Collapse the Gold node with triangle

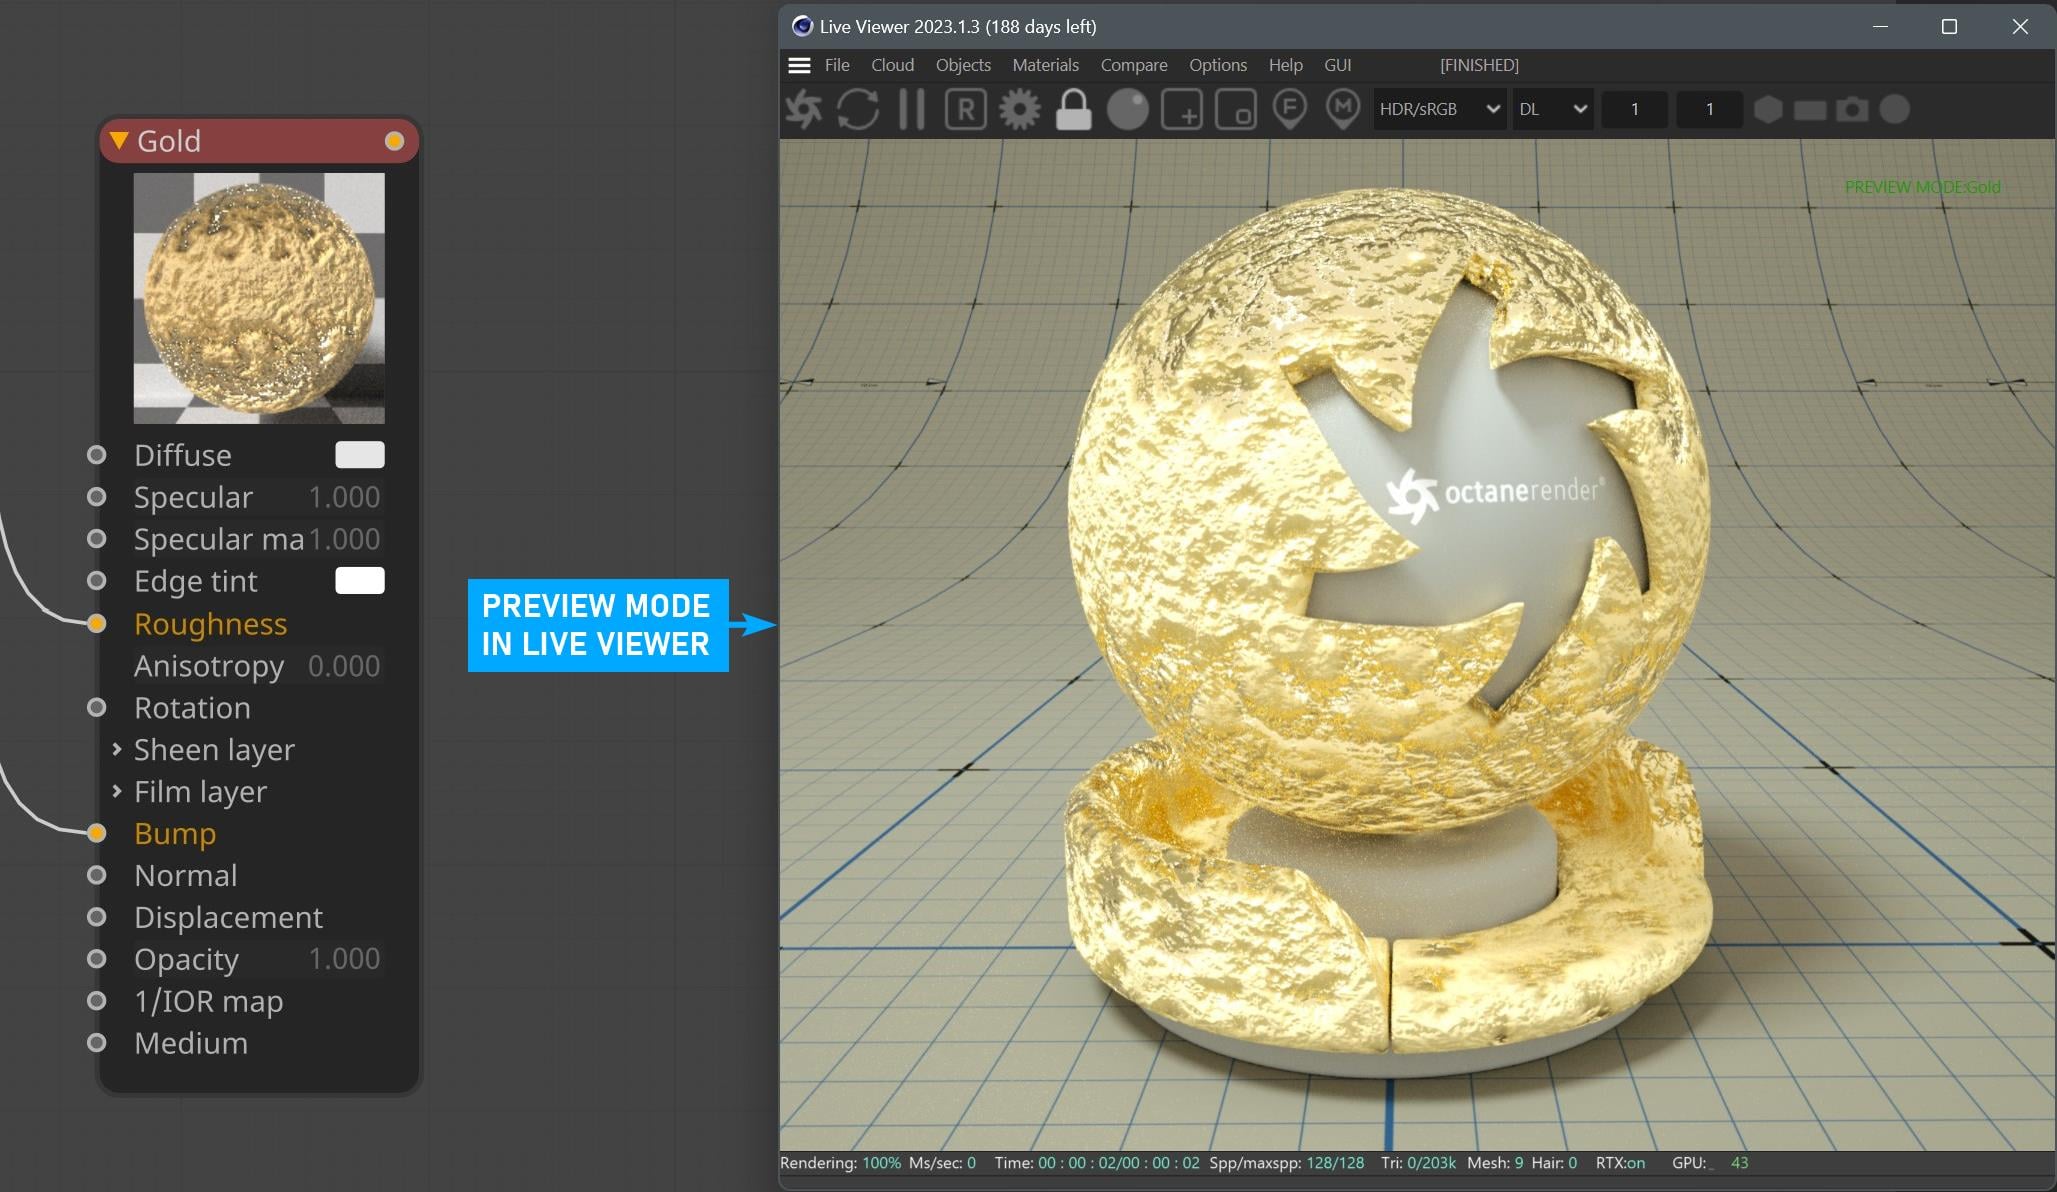pos(119,141)
